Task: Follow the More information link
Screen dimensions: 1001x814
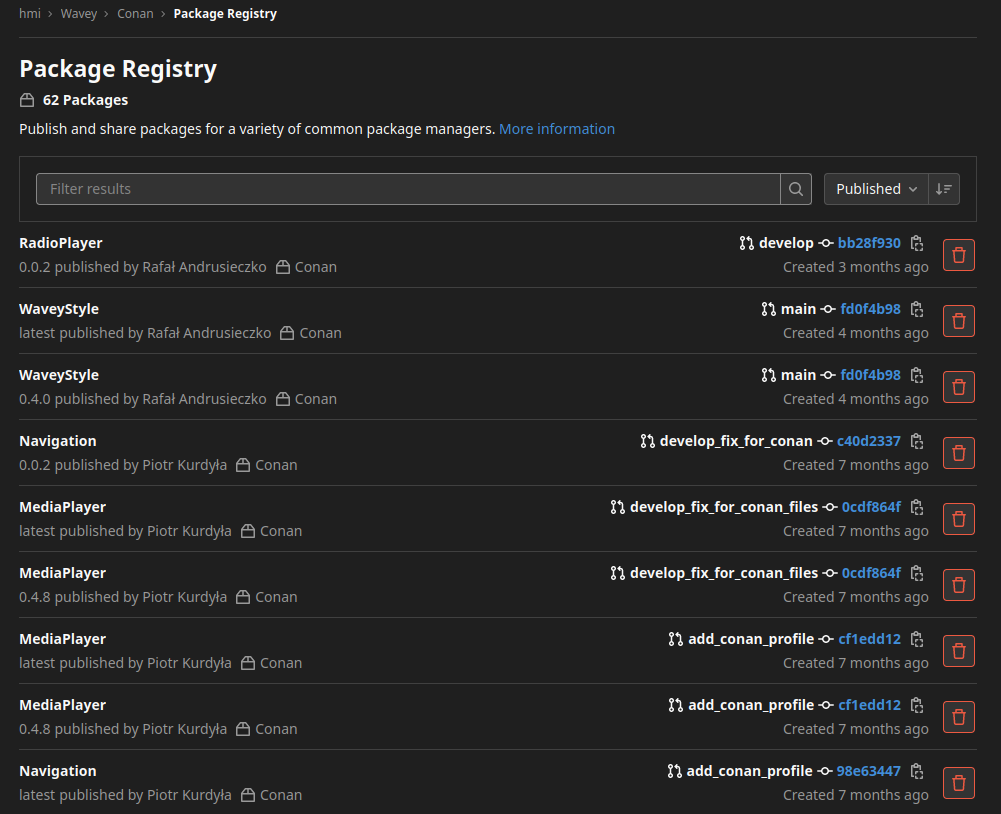Action: tap(557, 128)
